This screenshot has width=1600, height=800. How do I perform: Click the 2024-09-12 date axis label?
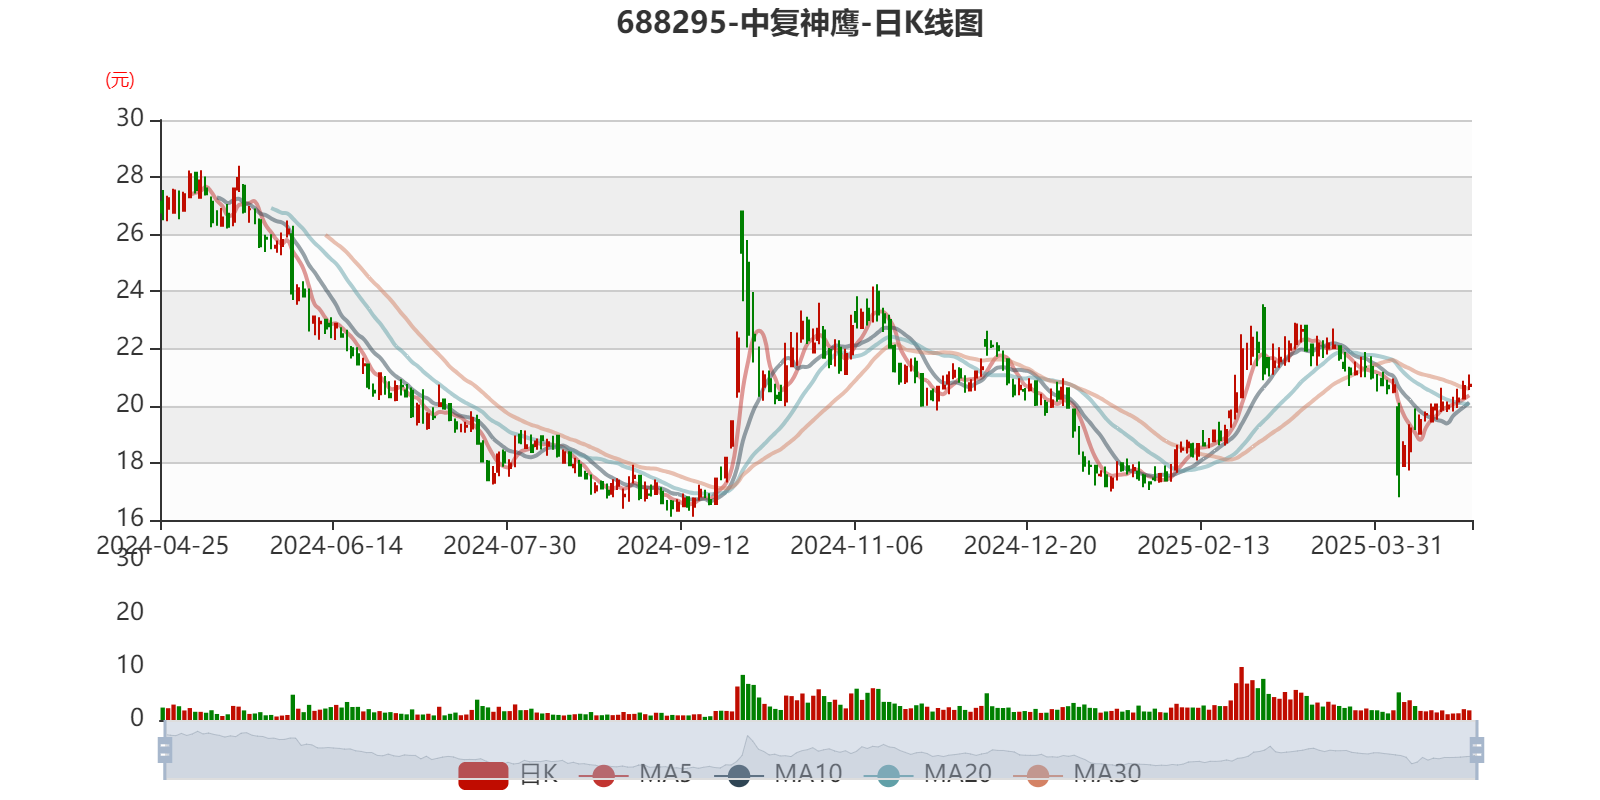683,546
